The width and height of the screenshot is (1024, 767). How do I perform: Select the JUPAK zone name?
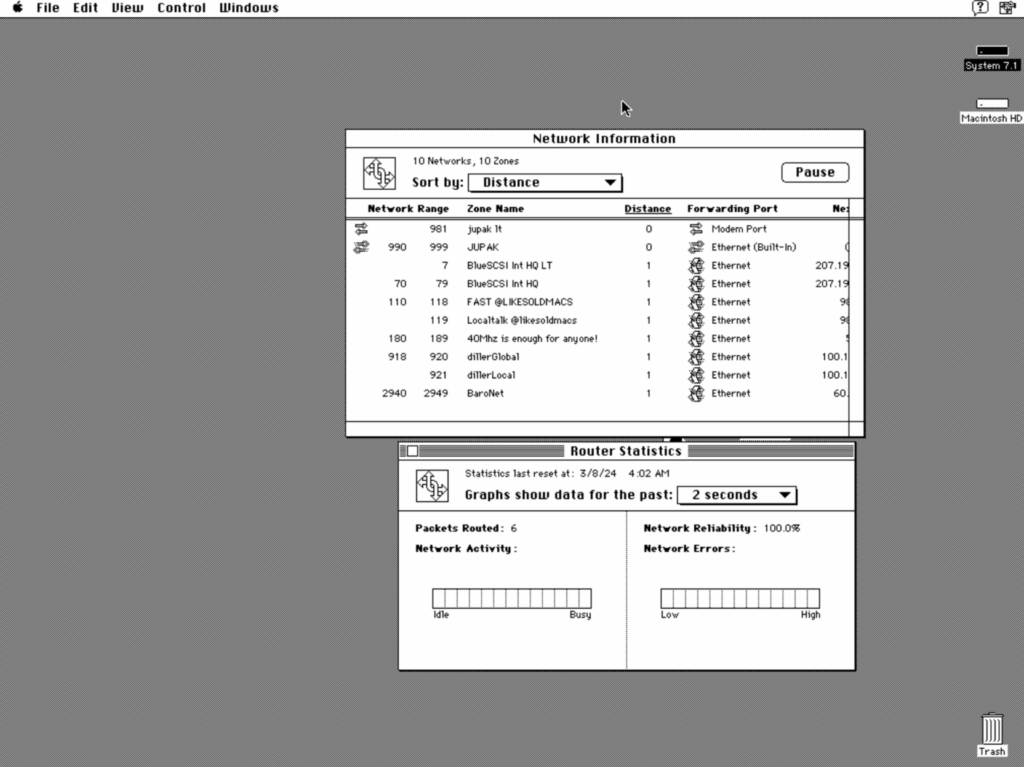click(483, 247)
